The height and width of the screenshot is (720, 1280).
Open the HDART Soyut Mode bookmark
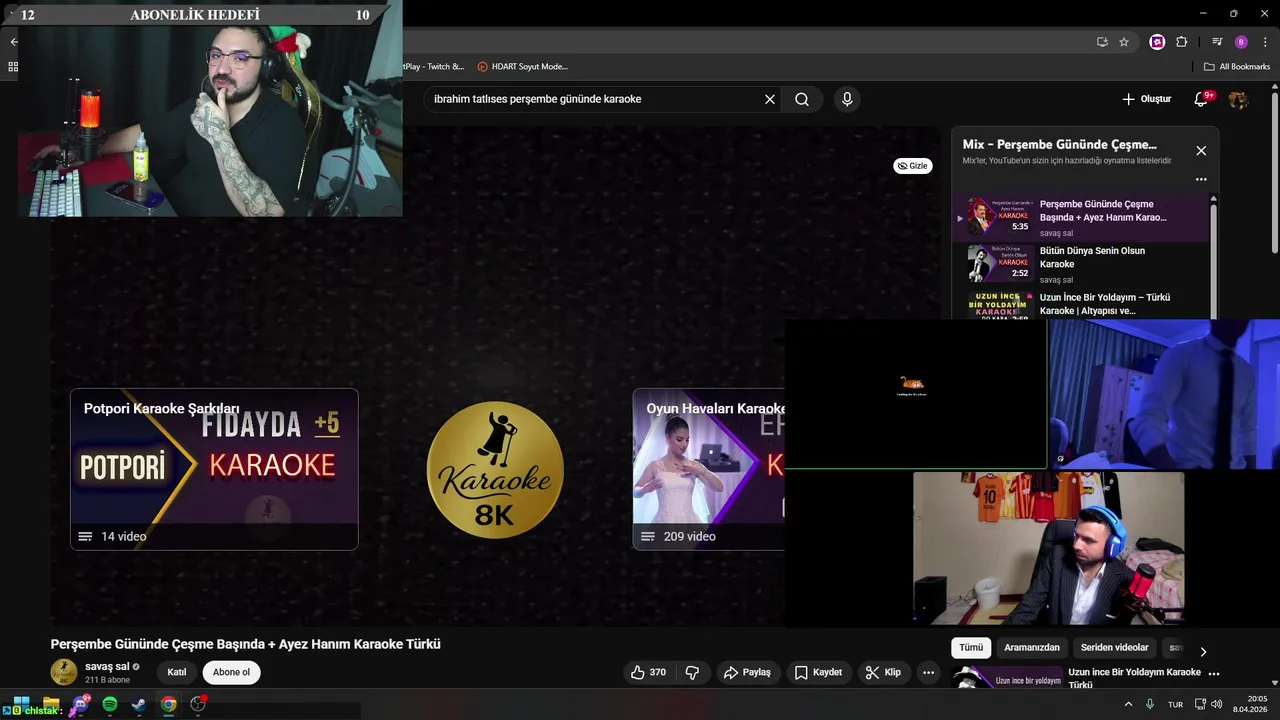[522, 67]
